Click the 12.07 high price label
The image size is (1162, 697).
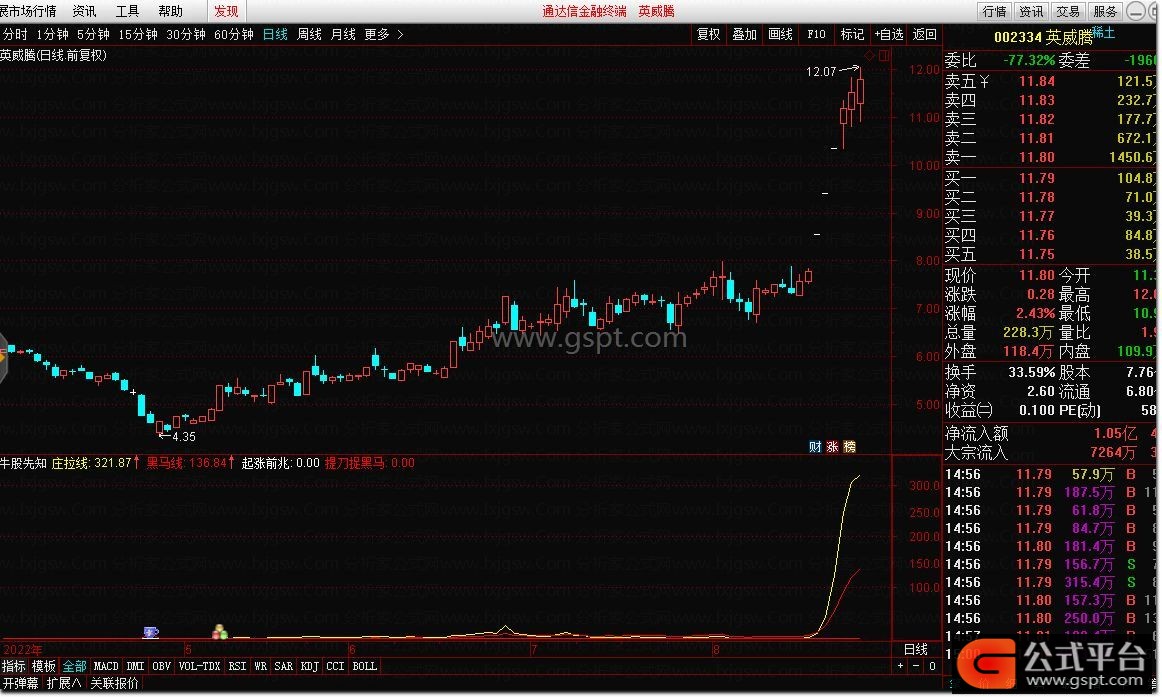point(821,72)
